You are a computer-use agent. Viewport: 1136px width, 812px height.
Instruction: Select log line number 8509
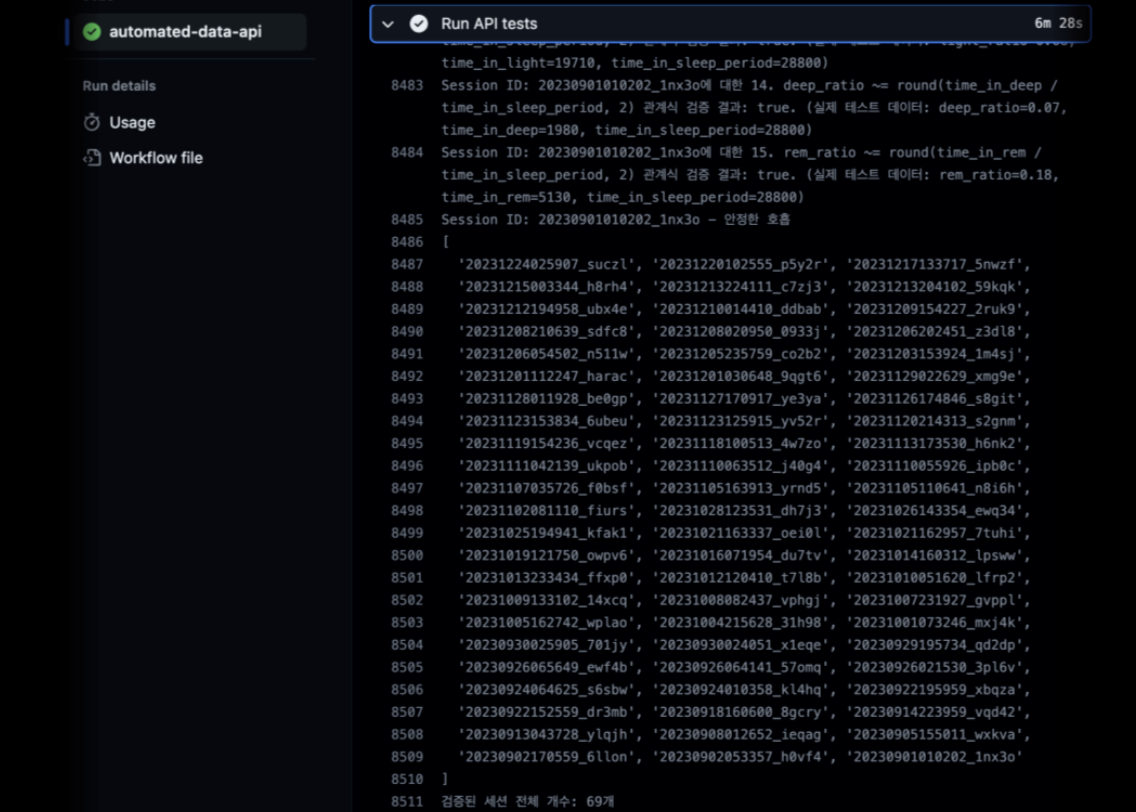(407, 757)
